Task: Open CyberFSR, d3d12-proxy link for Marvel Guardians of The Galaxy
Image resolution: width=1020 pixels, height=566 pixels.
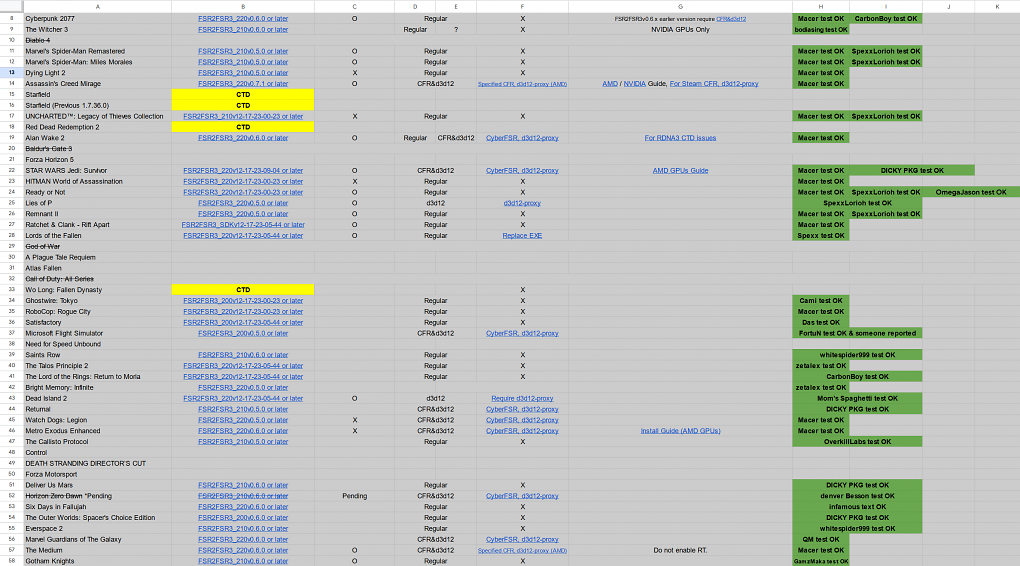Action: tap(522, 539)
